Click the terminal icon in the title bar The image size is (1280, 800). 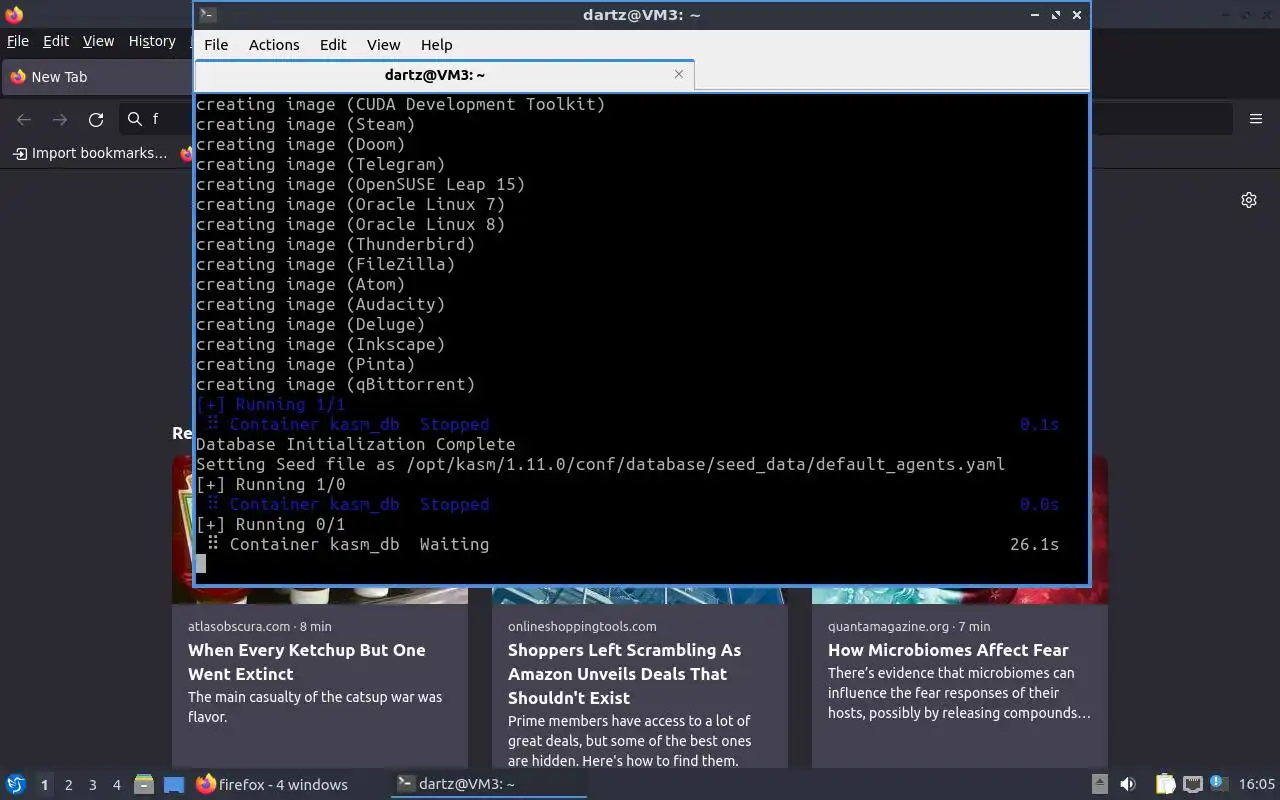[206, 14]
